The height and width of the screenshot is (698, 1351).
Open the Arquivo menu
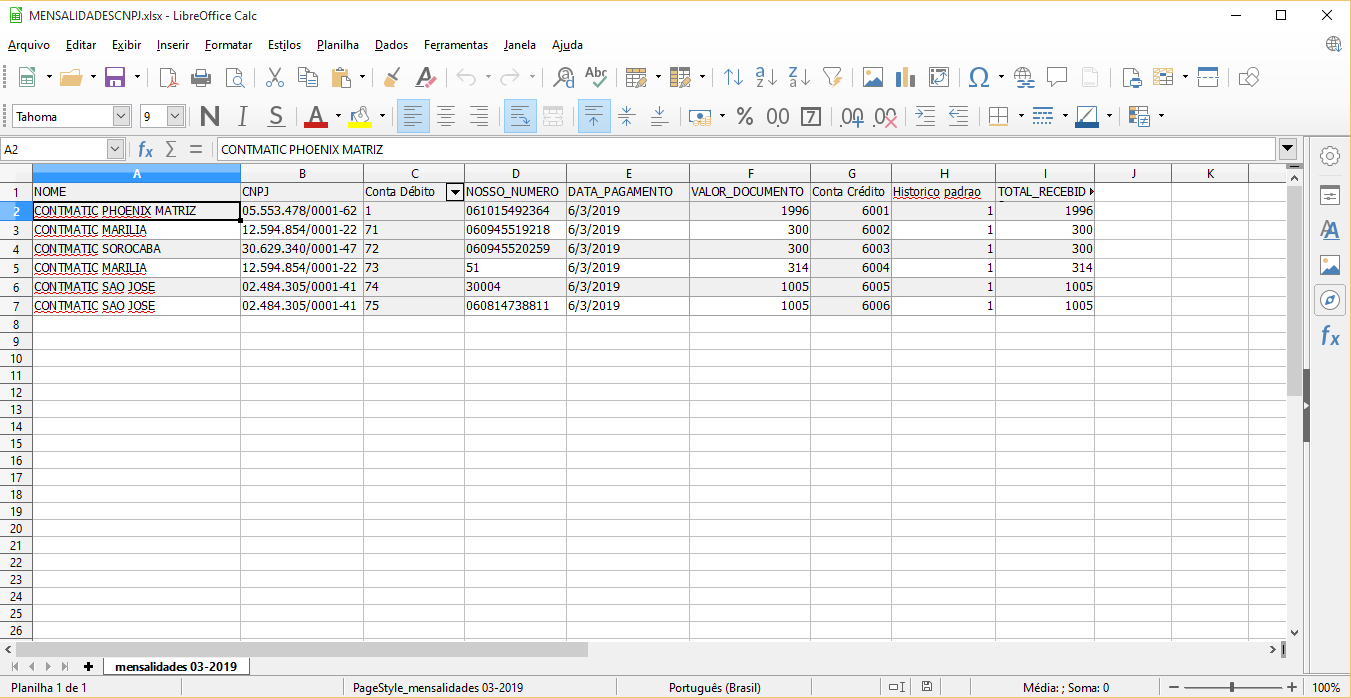point(29,45)
